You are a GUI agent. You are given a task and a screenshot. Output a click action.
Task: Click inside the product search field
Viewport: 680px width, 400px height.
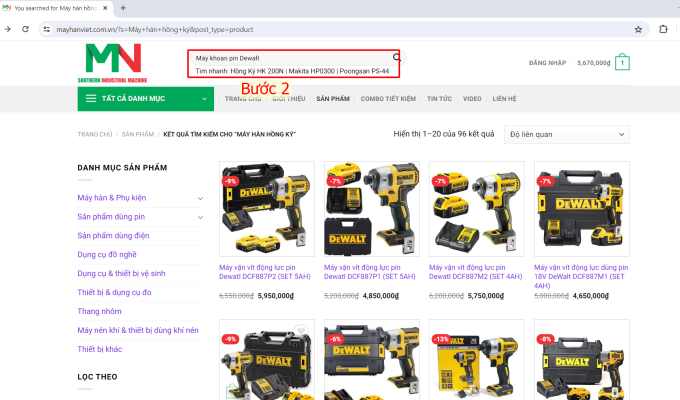[x=290, y=58]
